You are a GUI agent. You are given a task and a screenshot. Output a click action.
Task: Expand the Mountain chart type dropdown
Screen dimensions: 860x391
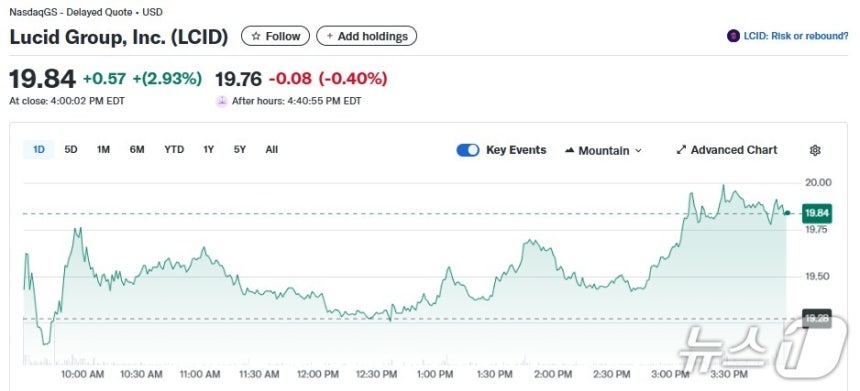[603, 150]
